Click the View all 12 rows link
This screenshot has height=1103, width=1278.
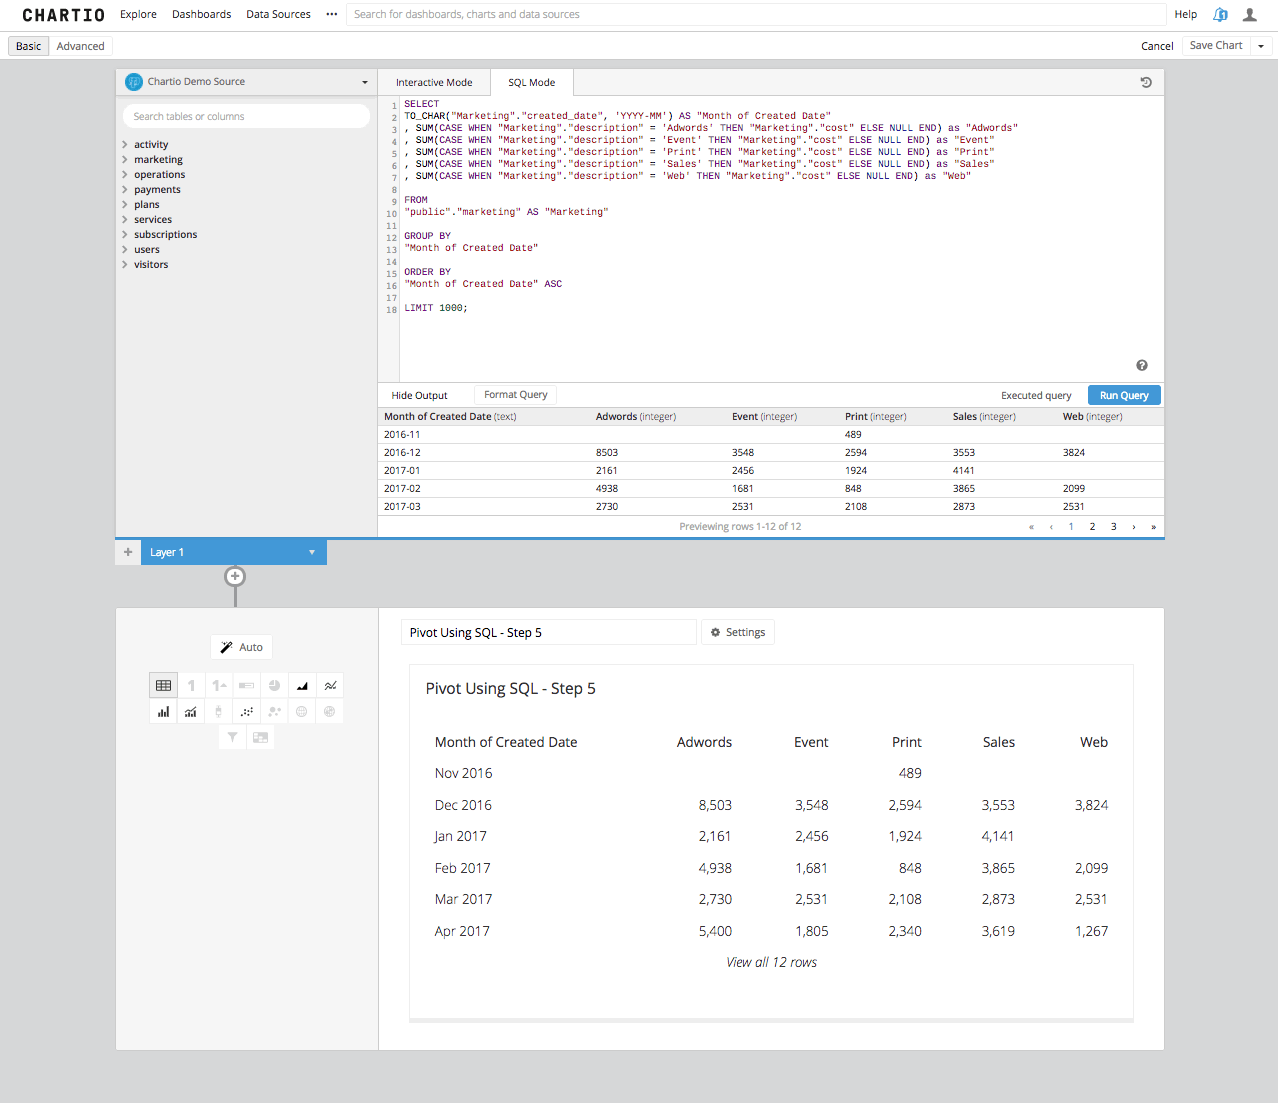[771, 962]
